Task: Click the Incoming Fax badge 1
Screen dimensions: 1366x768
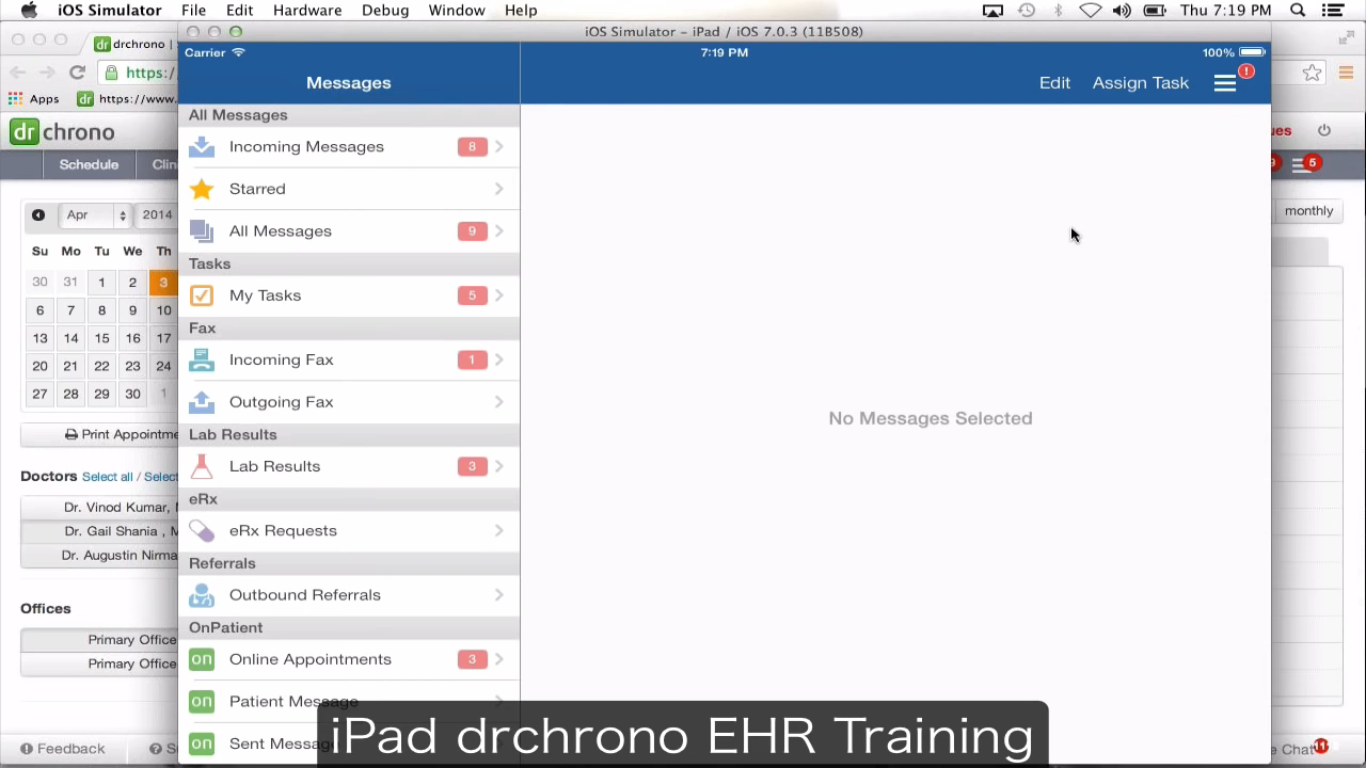Action: [x=472, y=360]
